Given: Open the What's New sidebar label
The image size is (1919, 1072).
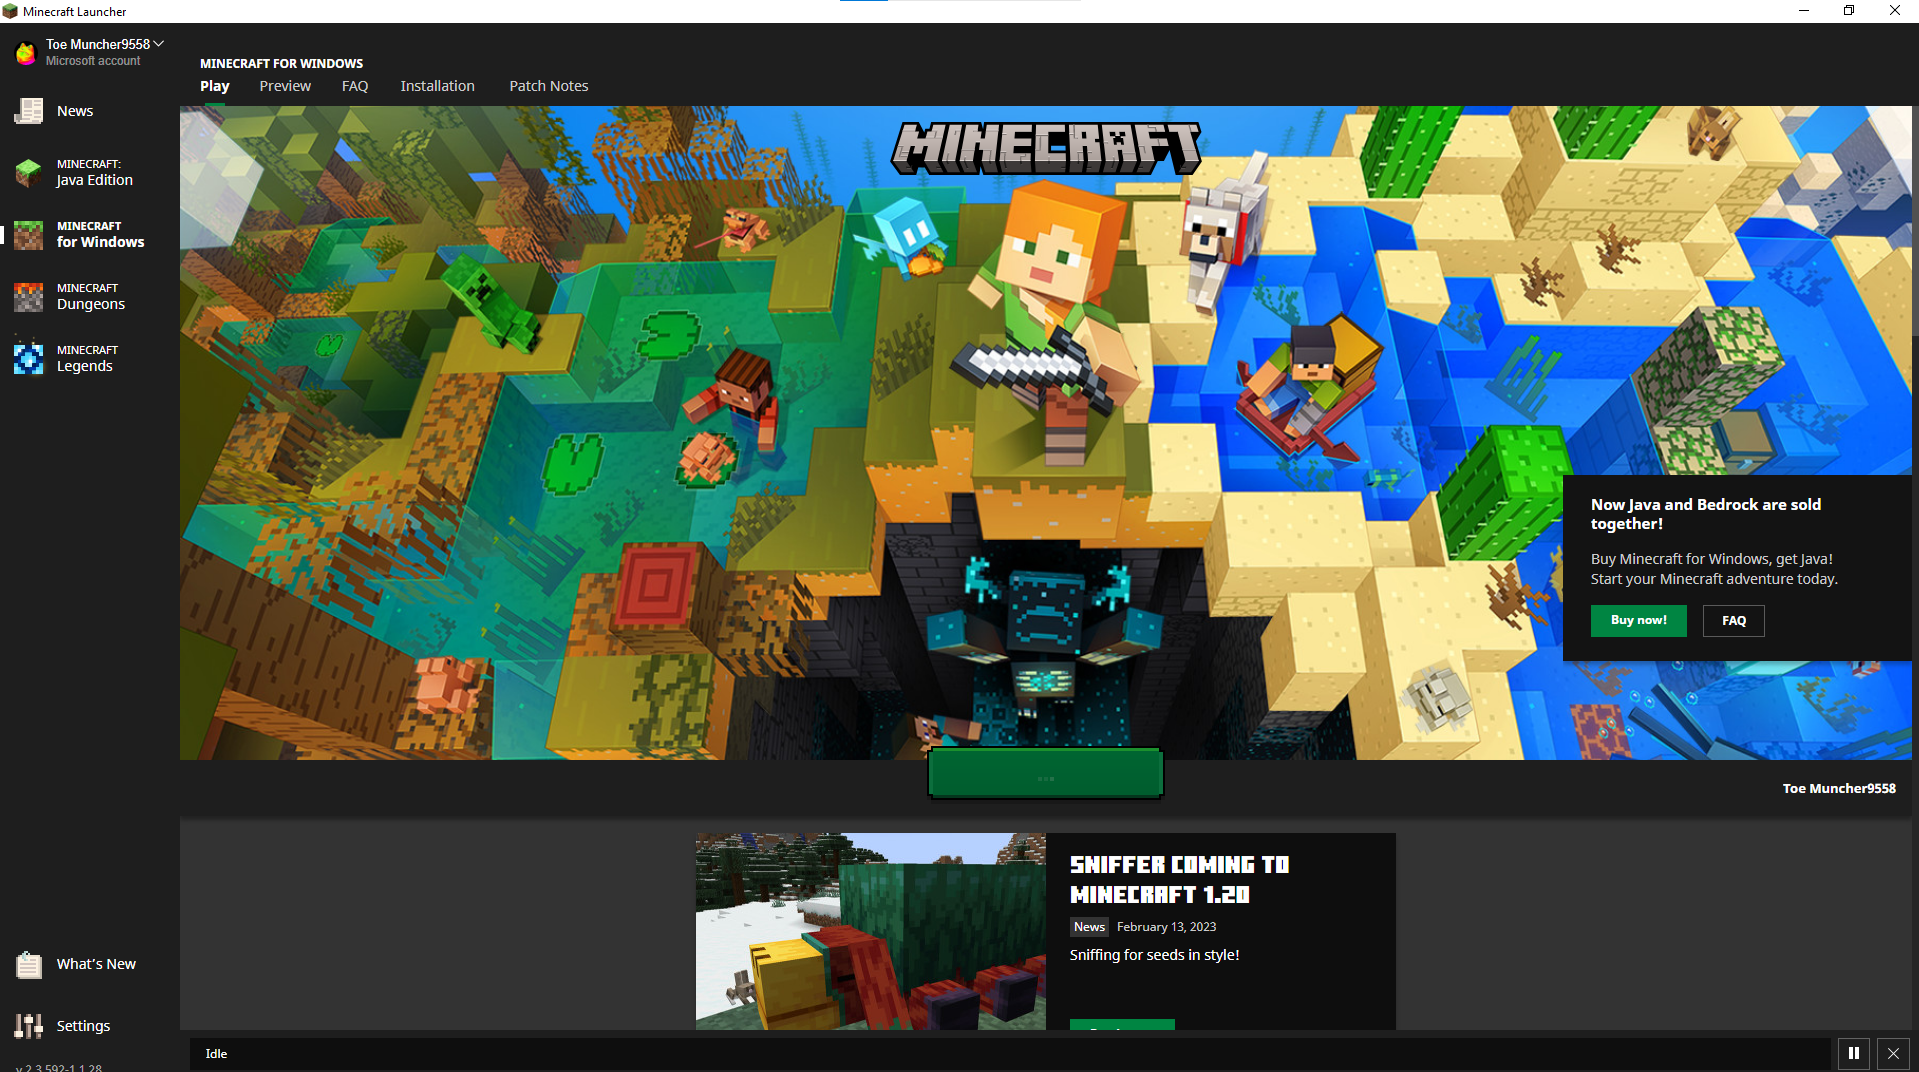Looking at the screenshot, I should 96,964.
